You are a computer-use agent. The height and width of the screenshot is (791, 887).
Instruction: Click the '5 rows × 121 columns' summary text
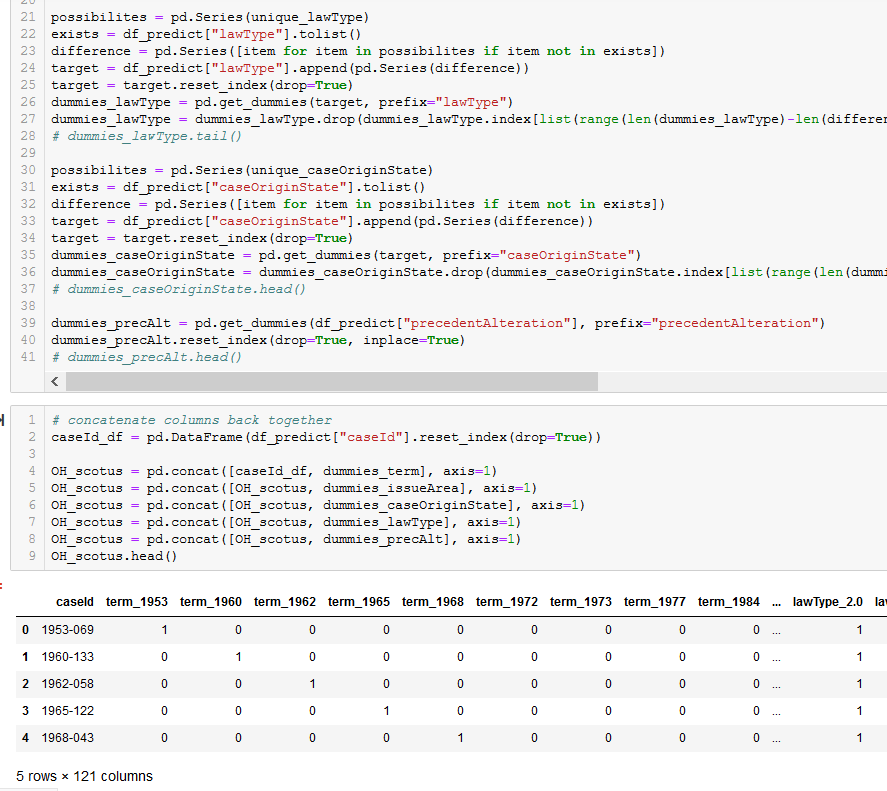84,776
